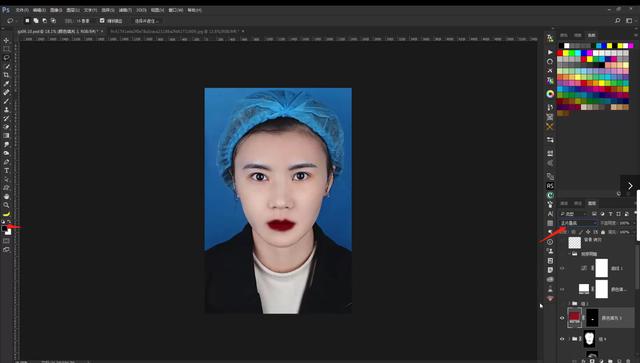Click Intersect with Selection mode icon
Image resolution: width=640 pixels, height=363 pixels.
(x=53, y=20)
